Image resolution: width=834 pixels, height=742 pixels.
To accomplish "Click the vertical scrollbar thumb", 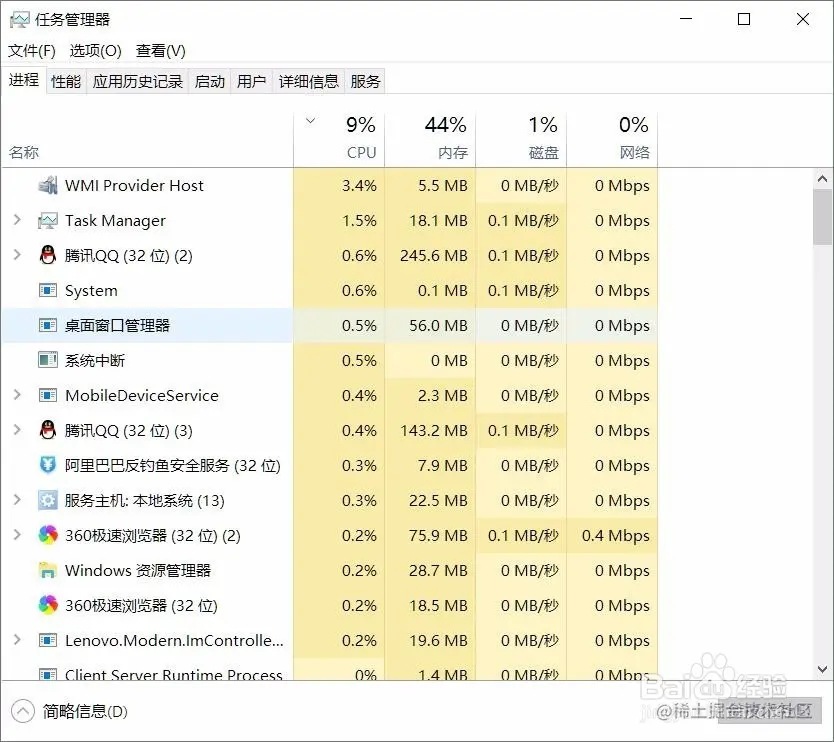I will (822, 217).
